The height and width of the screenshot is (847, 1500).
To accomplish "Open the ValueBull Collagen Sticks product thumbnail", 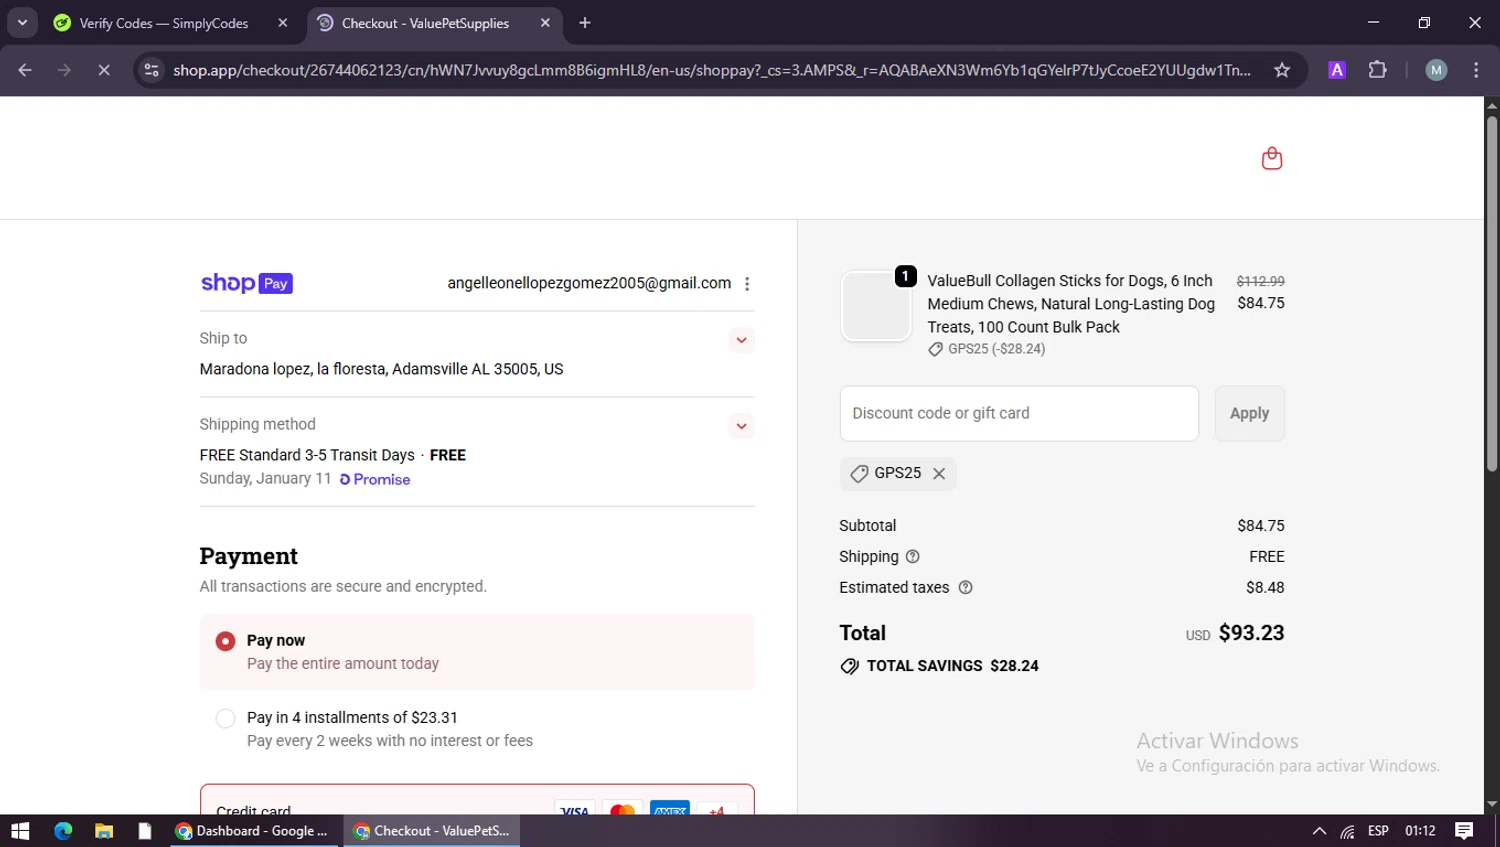I will [876, 306].
